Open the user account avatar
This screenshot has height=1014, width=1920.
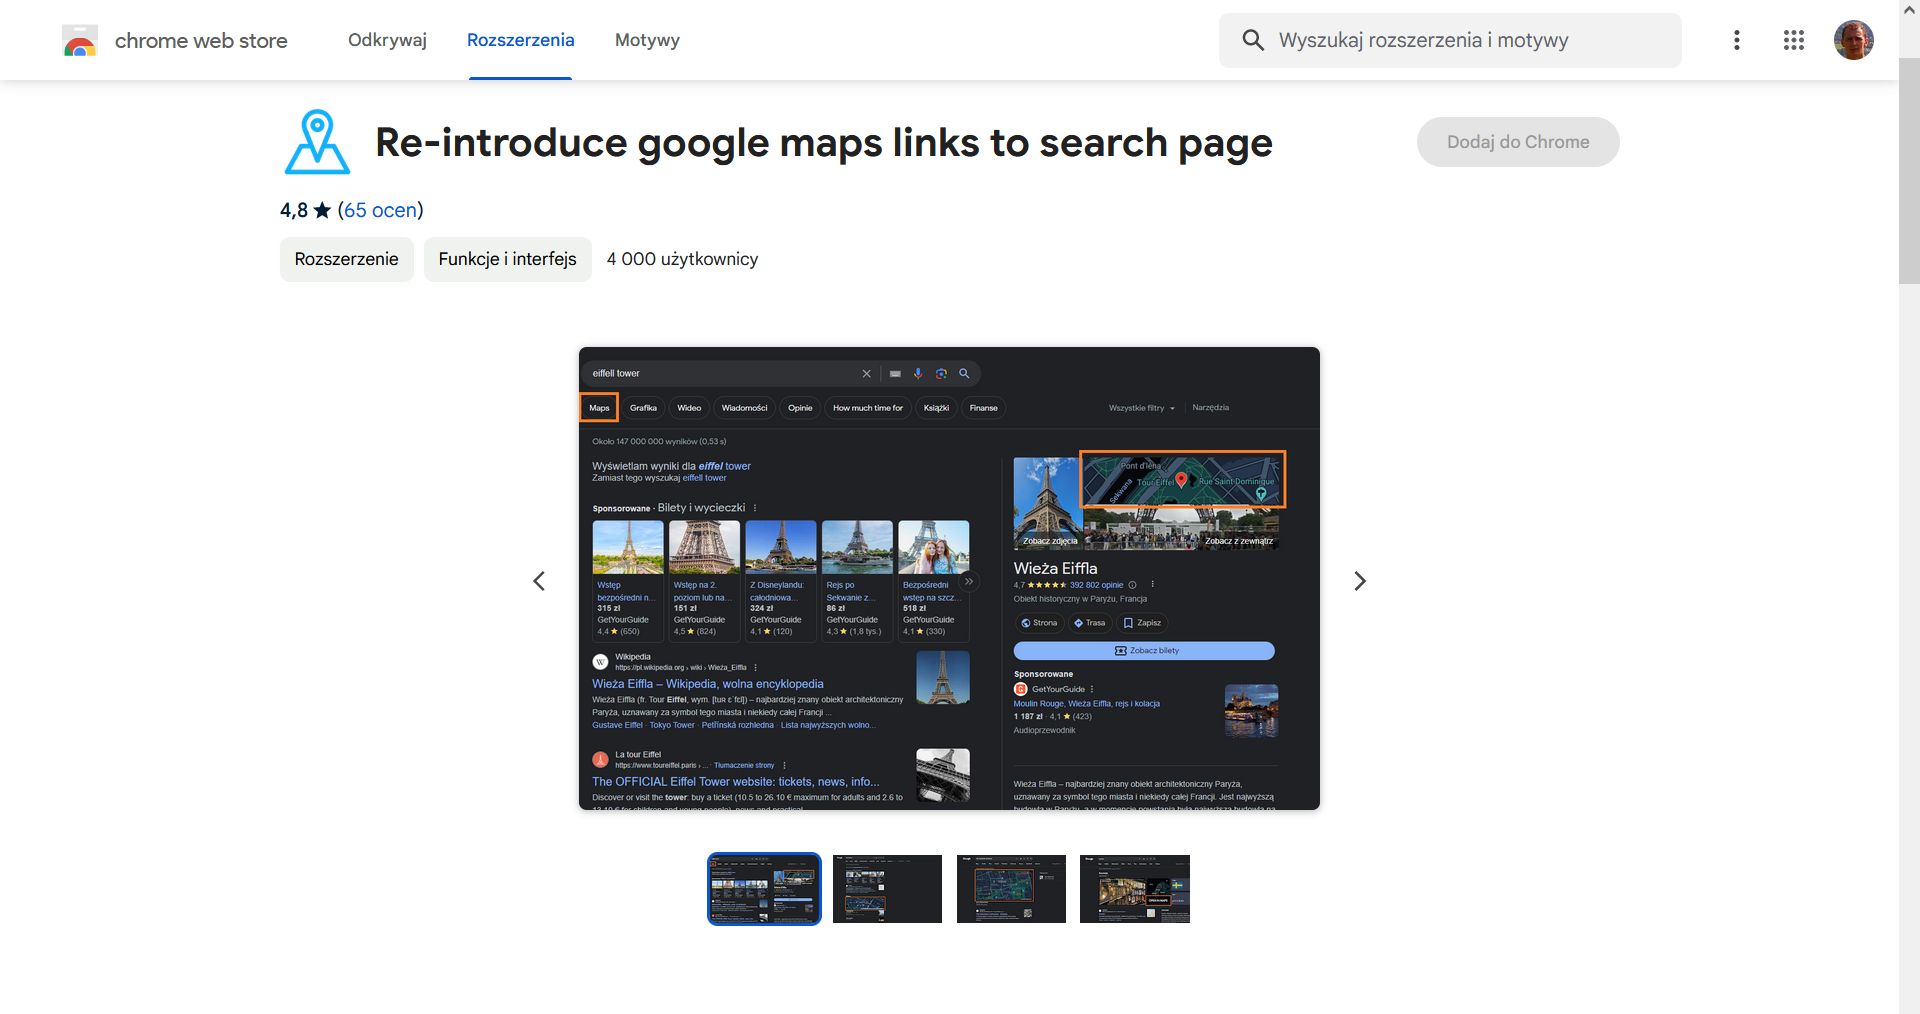pyautogui.click(x=1854, y=40)
